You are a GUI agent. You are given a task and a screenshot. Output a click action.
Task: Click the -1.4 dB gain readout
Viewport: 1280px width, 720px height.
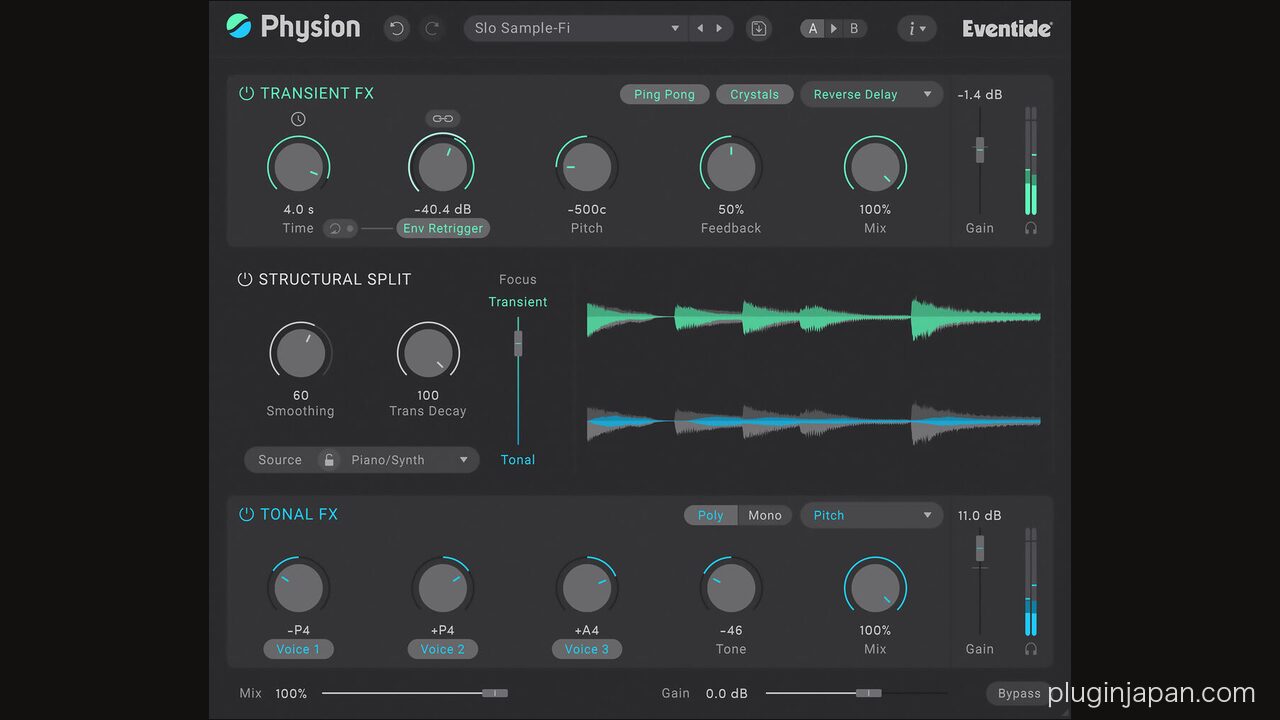click(x=980, y=95)
